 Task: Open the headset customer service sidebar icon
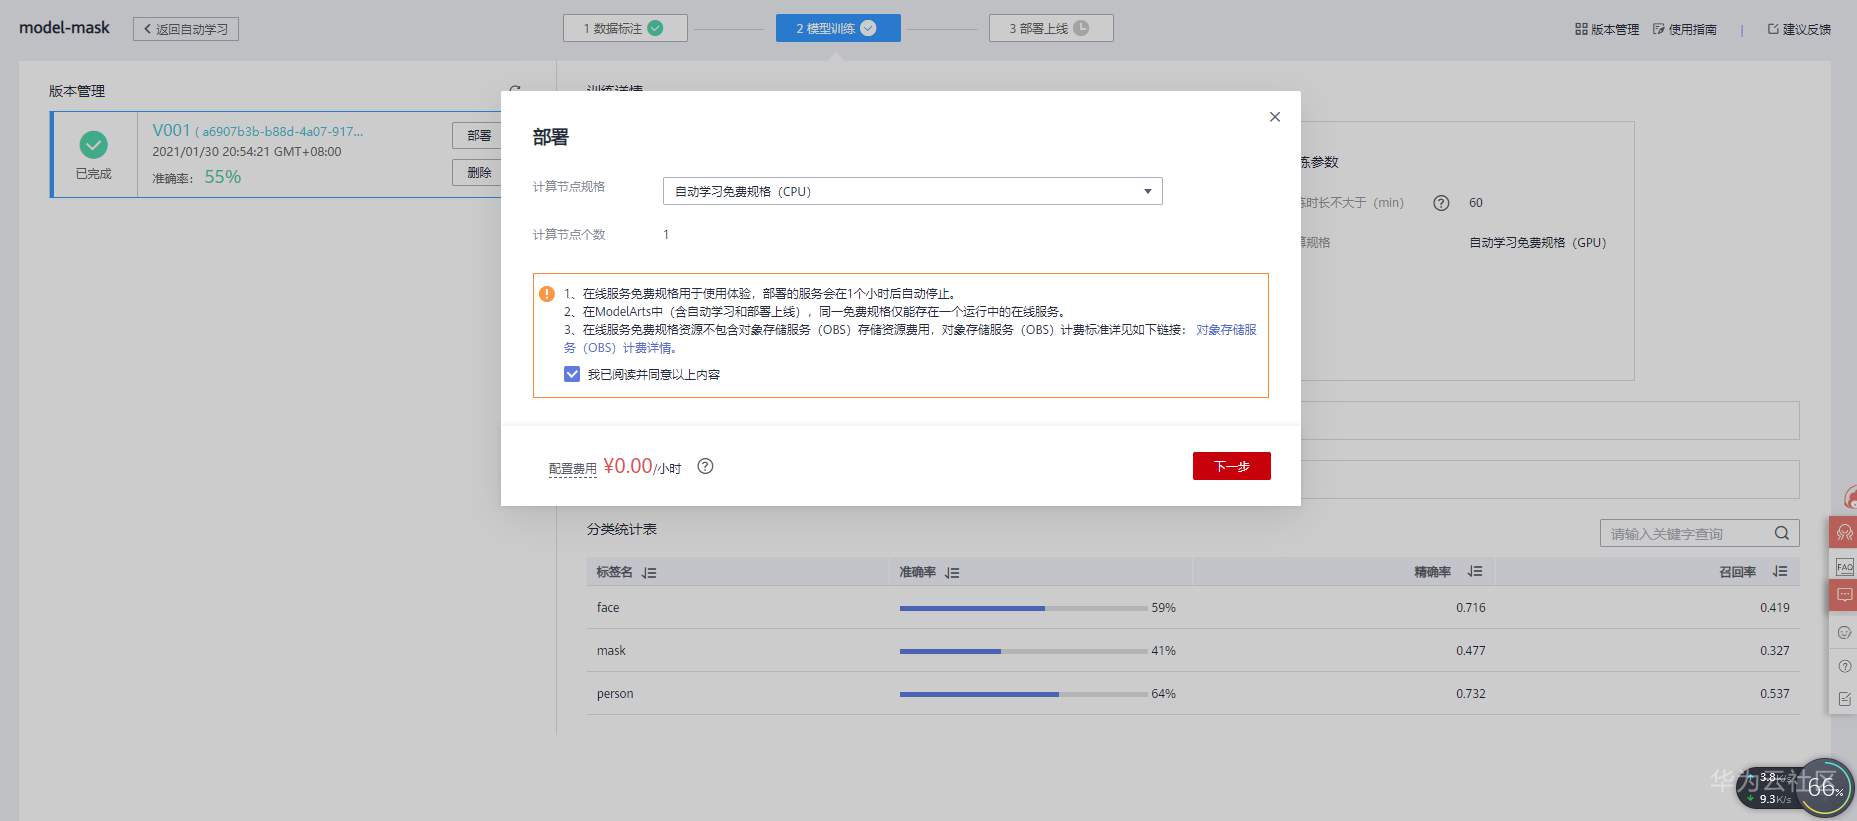pyautogui.click(x=1844, y=532)
